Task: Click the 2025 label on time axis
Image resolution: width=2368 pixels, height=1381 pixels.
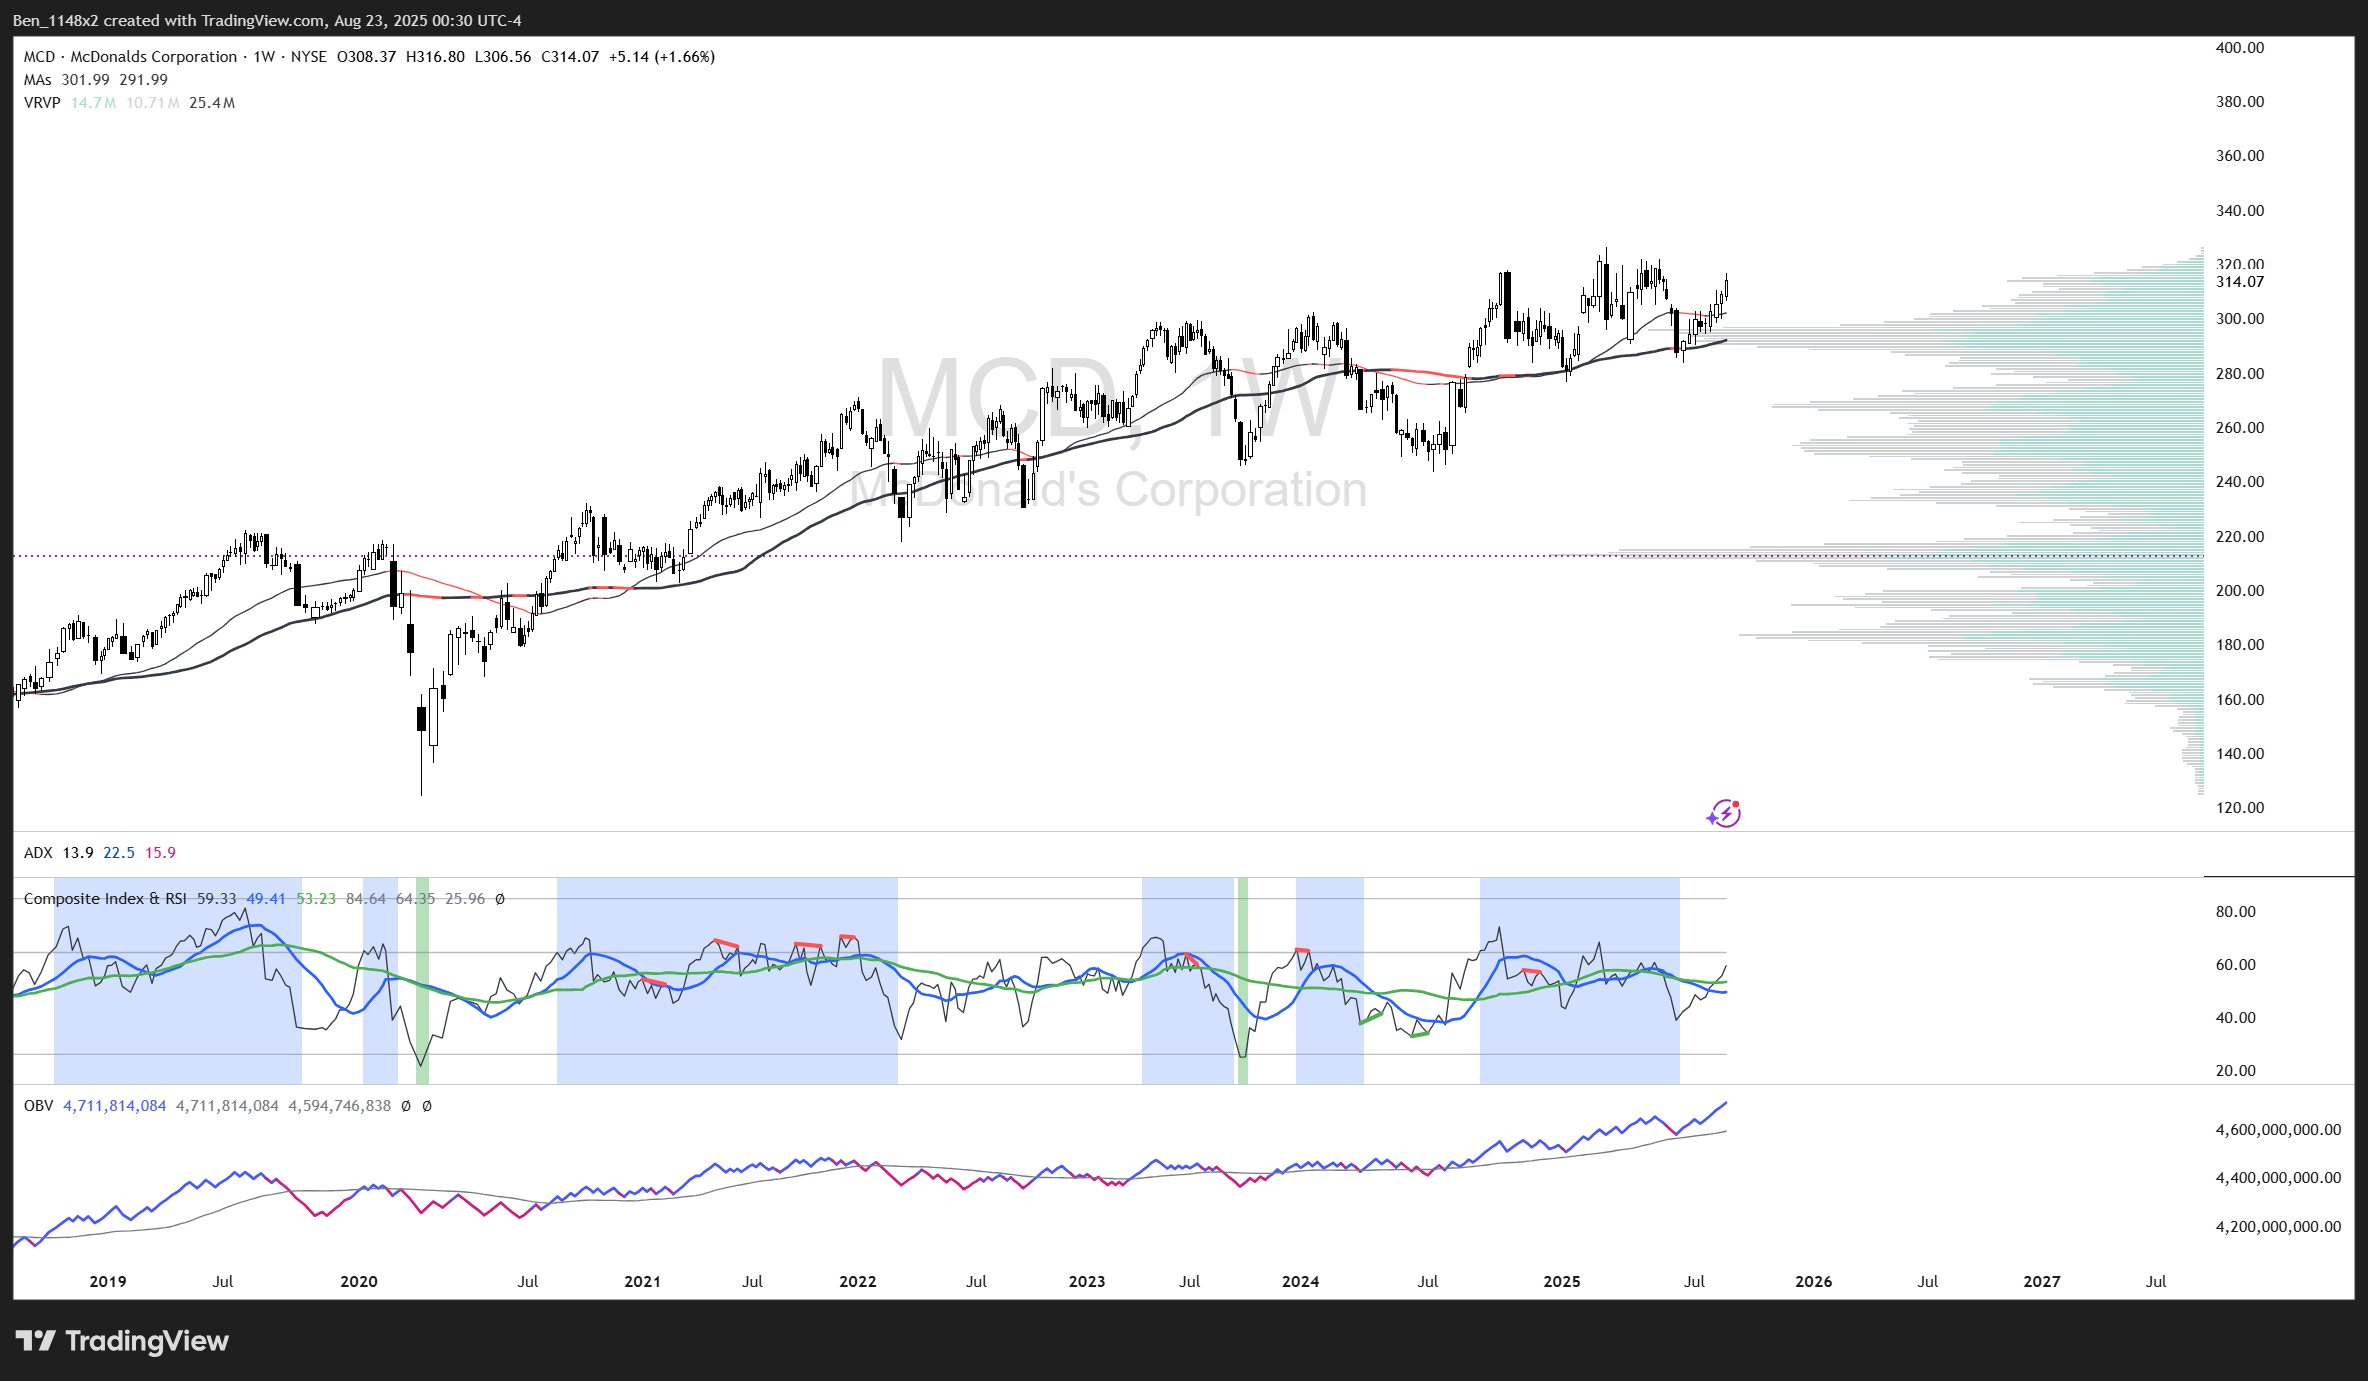Action: (x=1562, y=1282)
